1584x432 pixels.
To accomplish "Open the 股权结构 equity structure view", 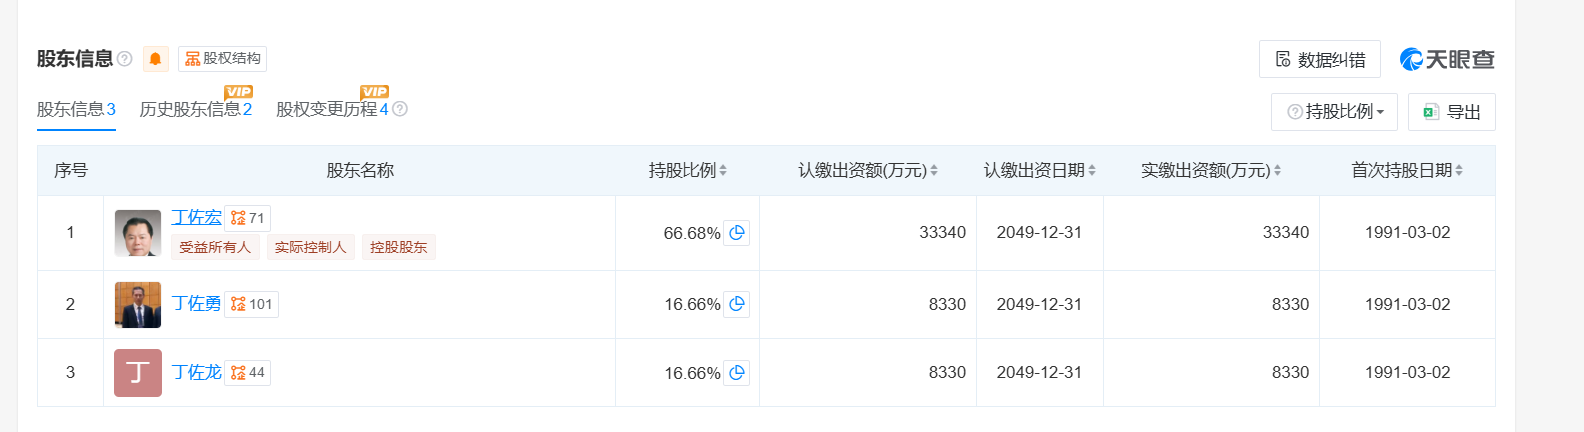I will [x=222, y=59].
